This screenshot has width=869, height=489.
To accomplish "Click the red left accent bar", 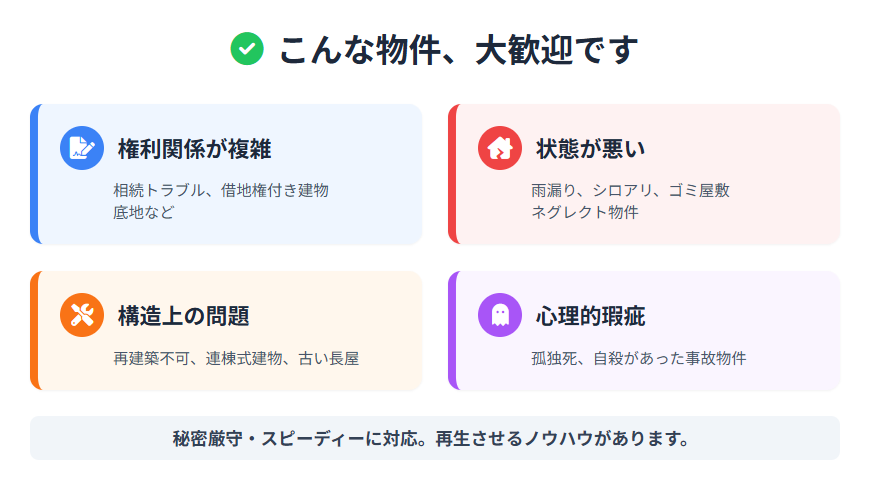I will coord(452,174).
